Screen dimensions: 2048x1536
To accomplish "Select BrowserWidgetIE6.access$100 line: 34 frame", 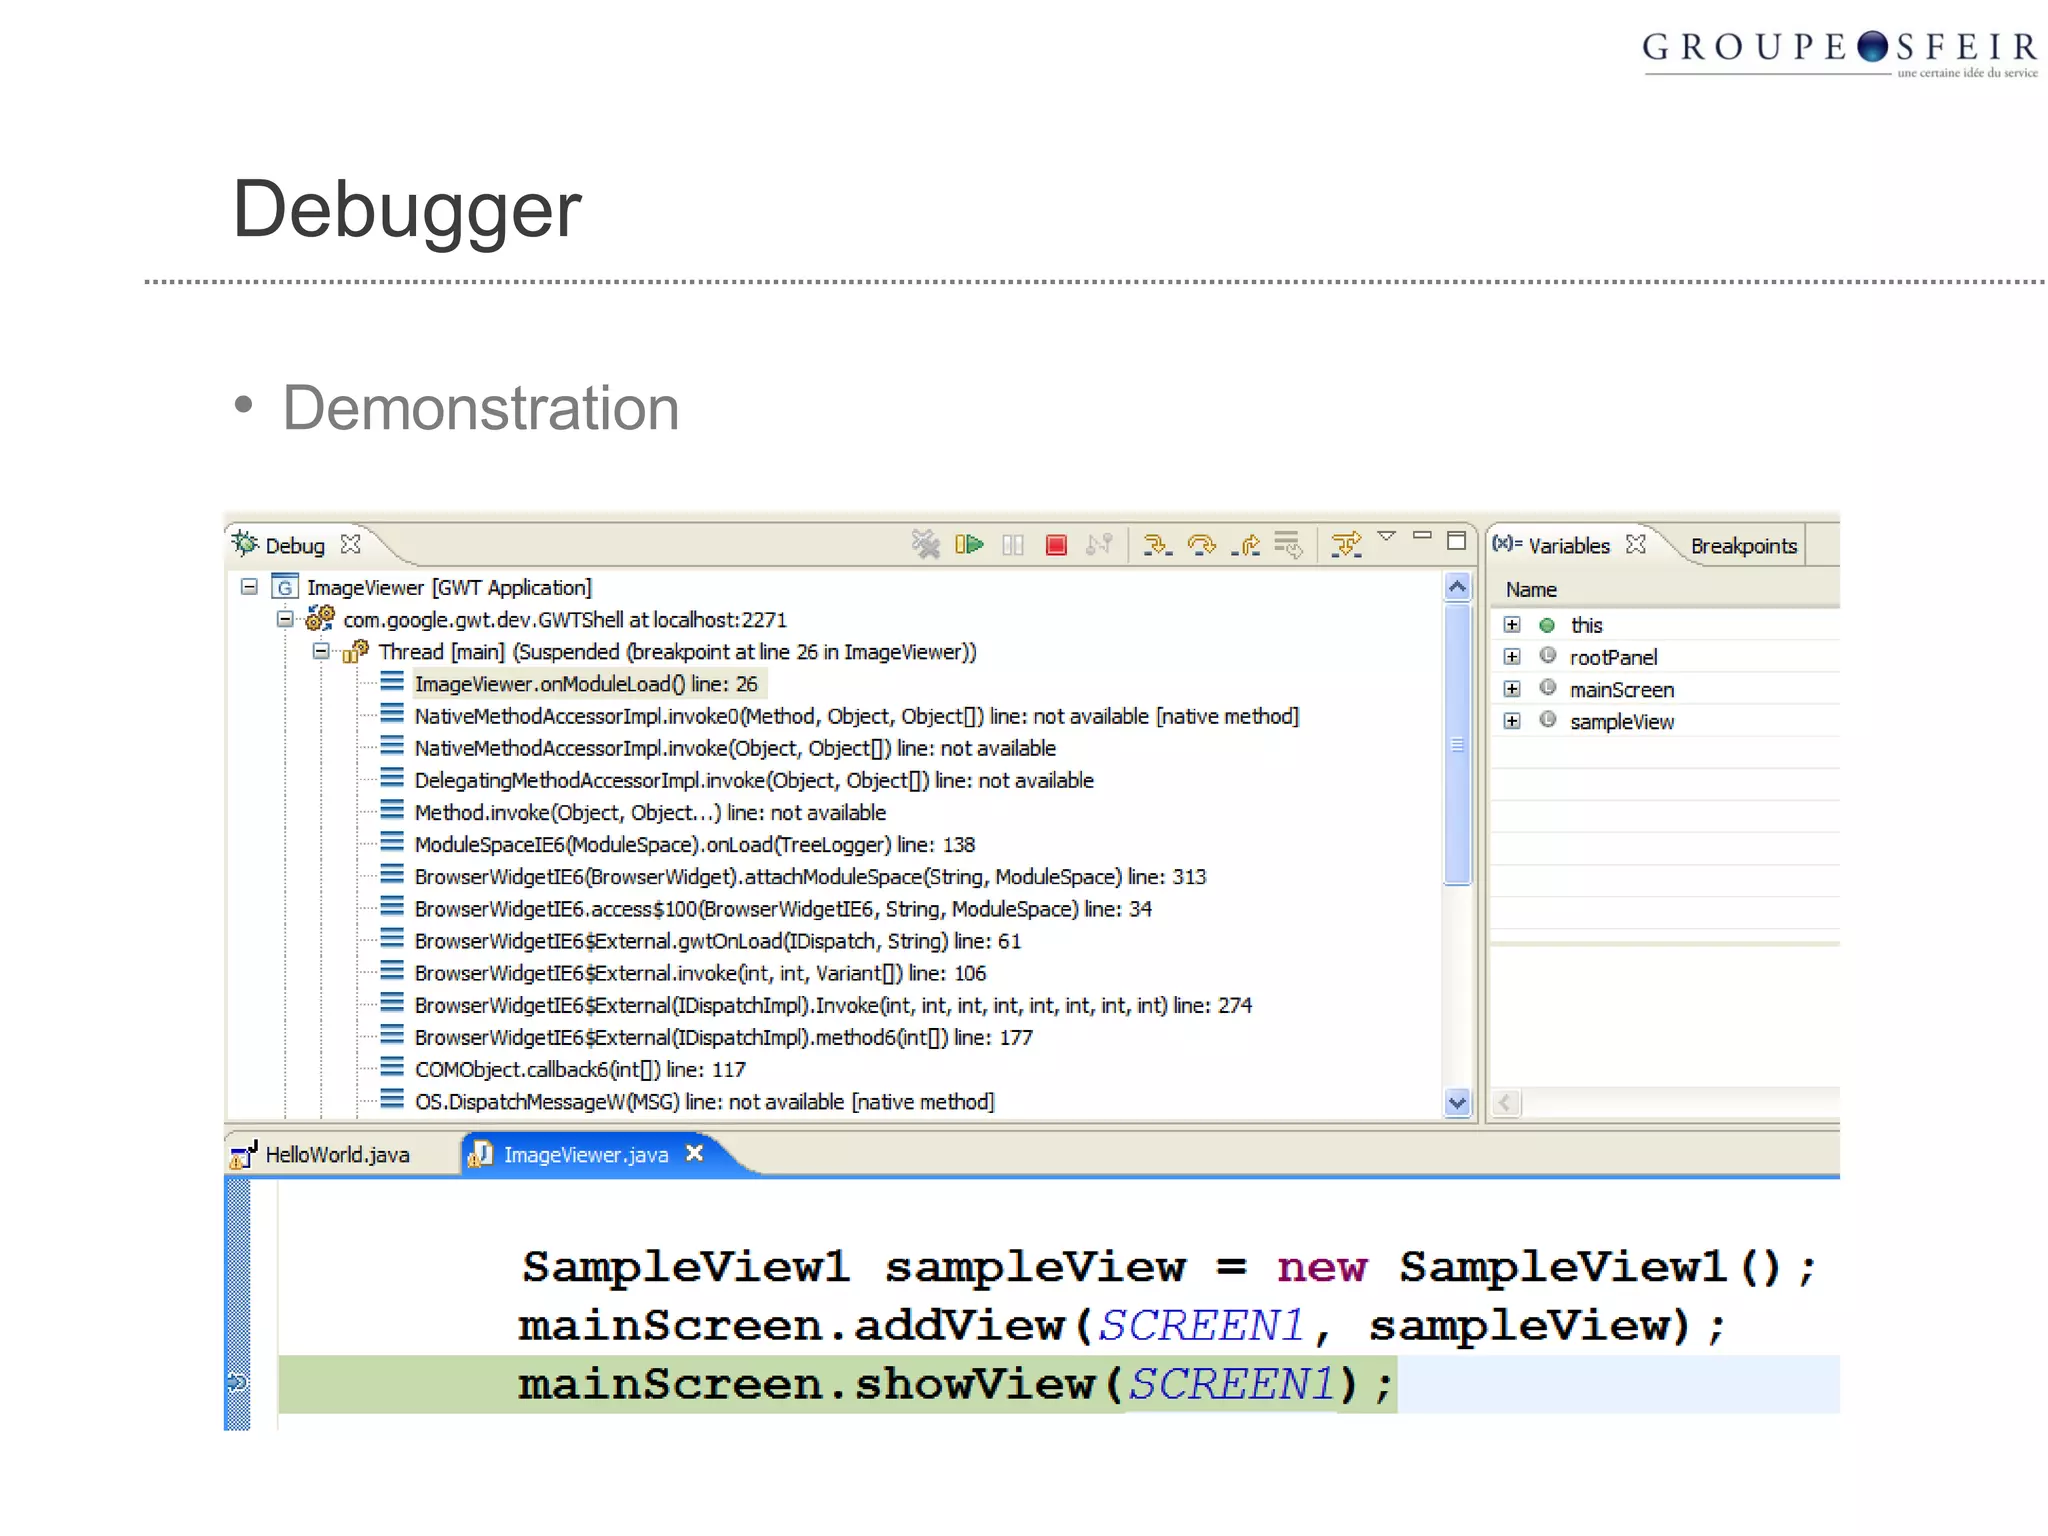I will pos(783,909).
